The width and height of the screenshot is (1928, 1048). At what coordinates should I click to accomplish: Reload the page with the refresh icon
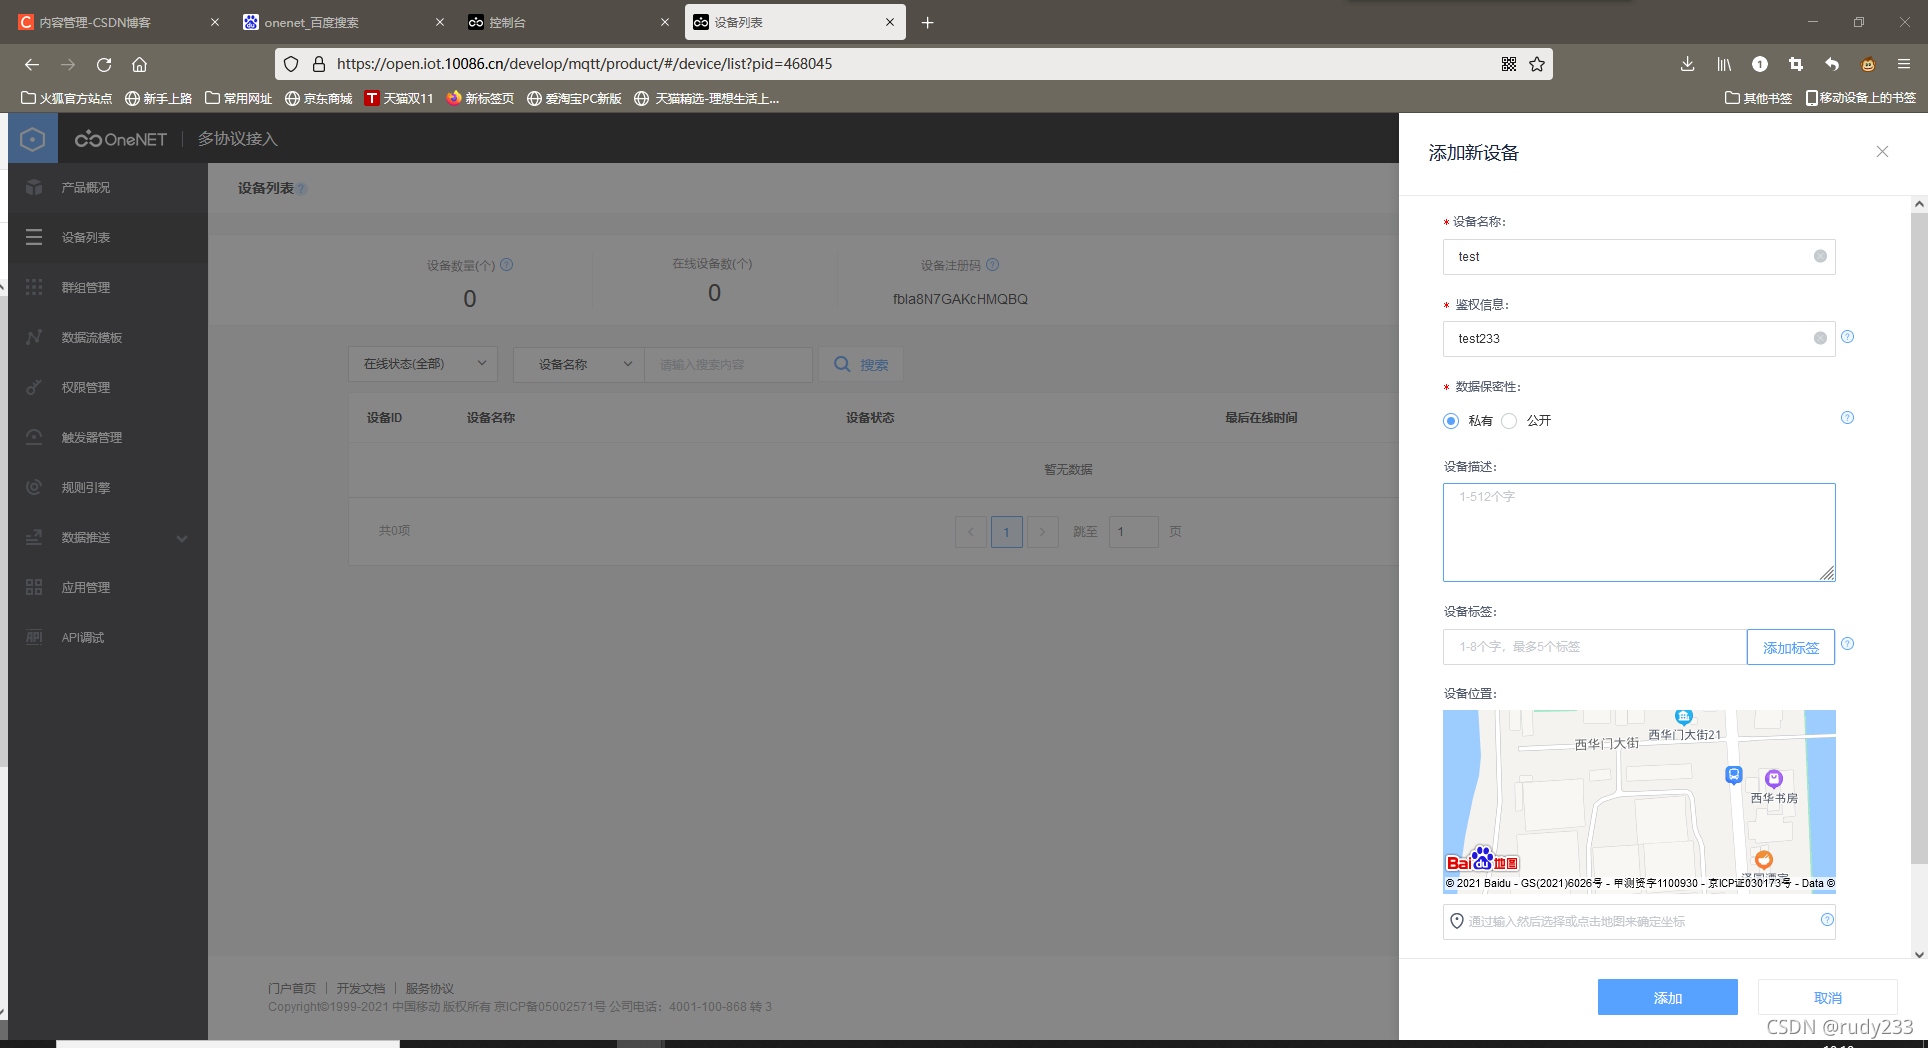click(x=104, y=64)
